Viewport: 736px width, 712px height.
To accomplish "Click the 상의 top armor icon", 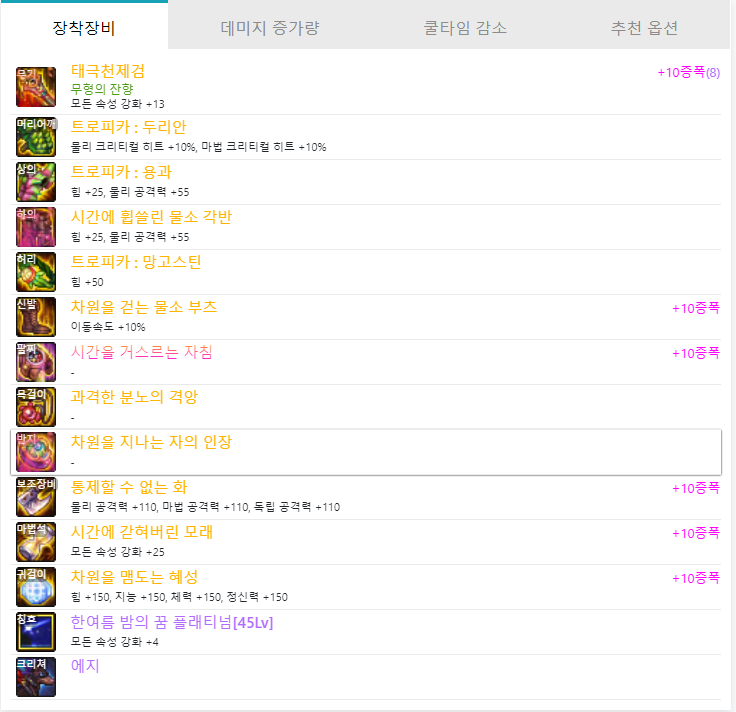I will tap(36, 182).
